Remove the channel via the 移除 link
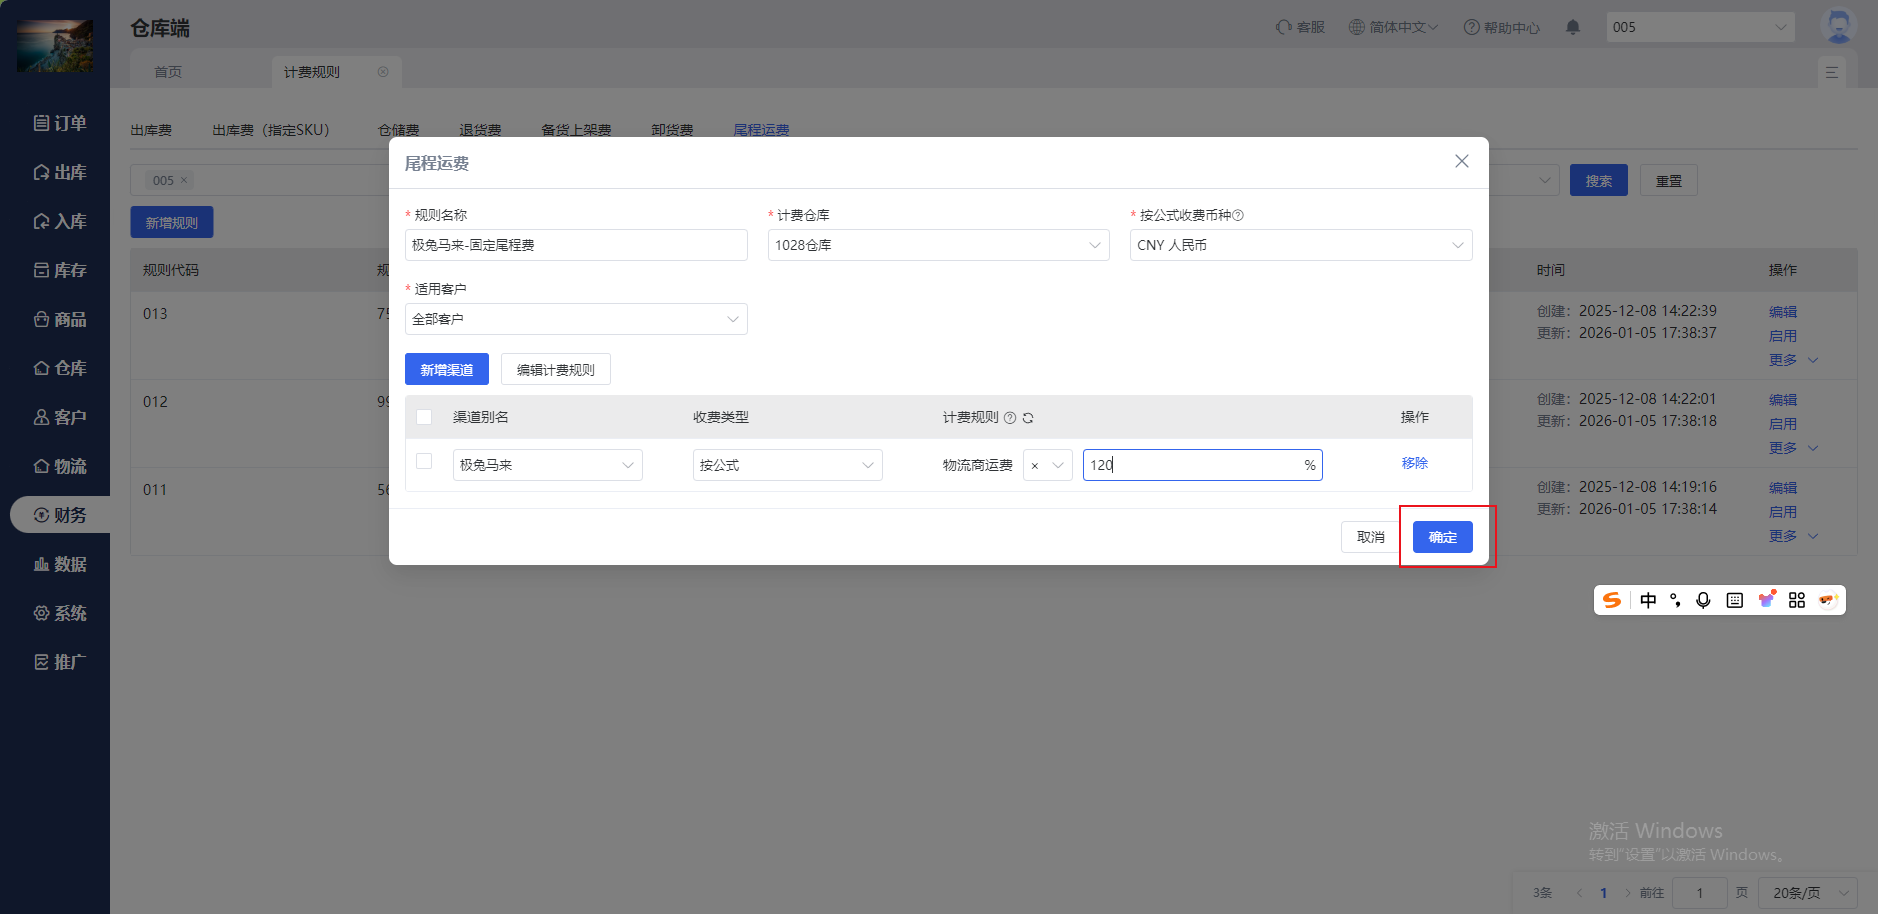Image resolution: width=1878 pixels, height=914 pixels. tap(1414, 463)
